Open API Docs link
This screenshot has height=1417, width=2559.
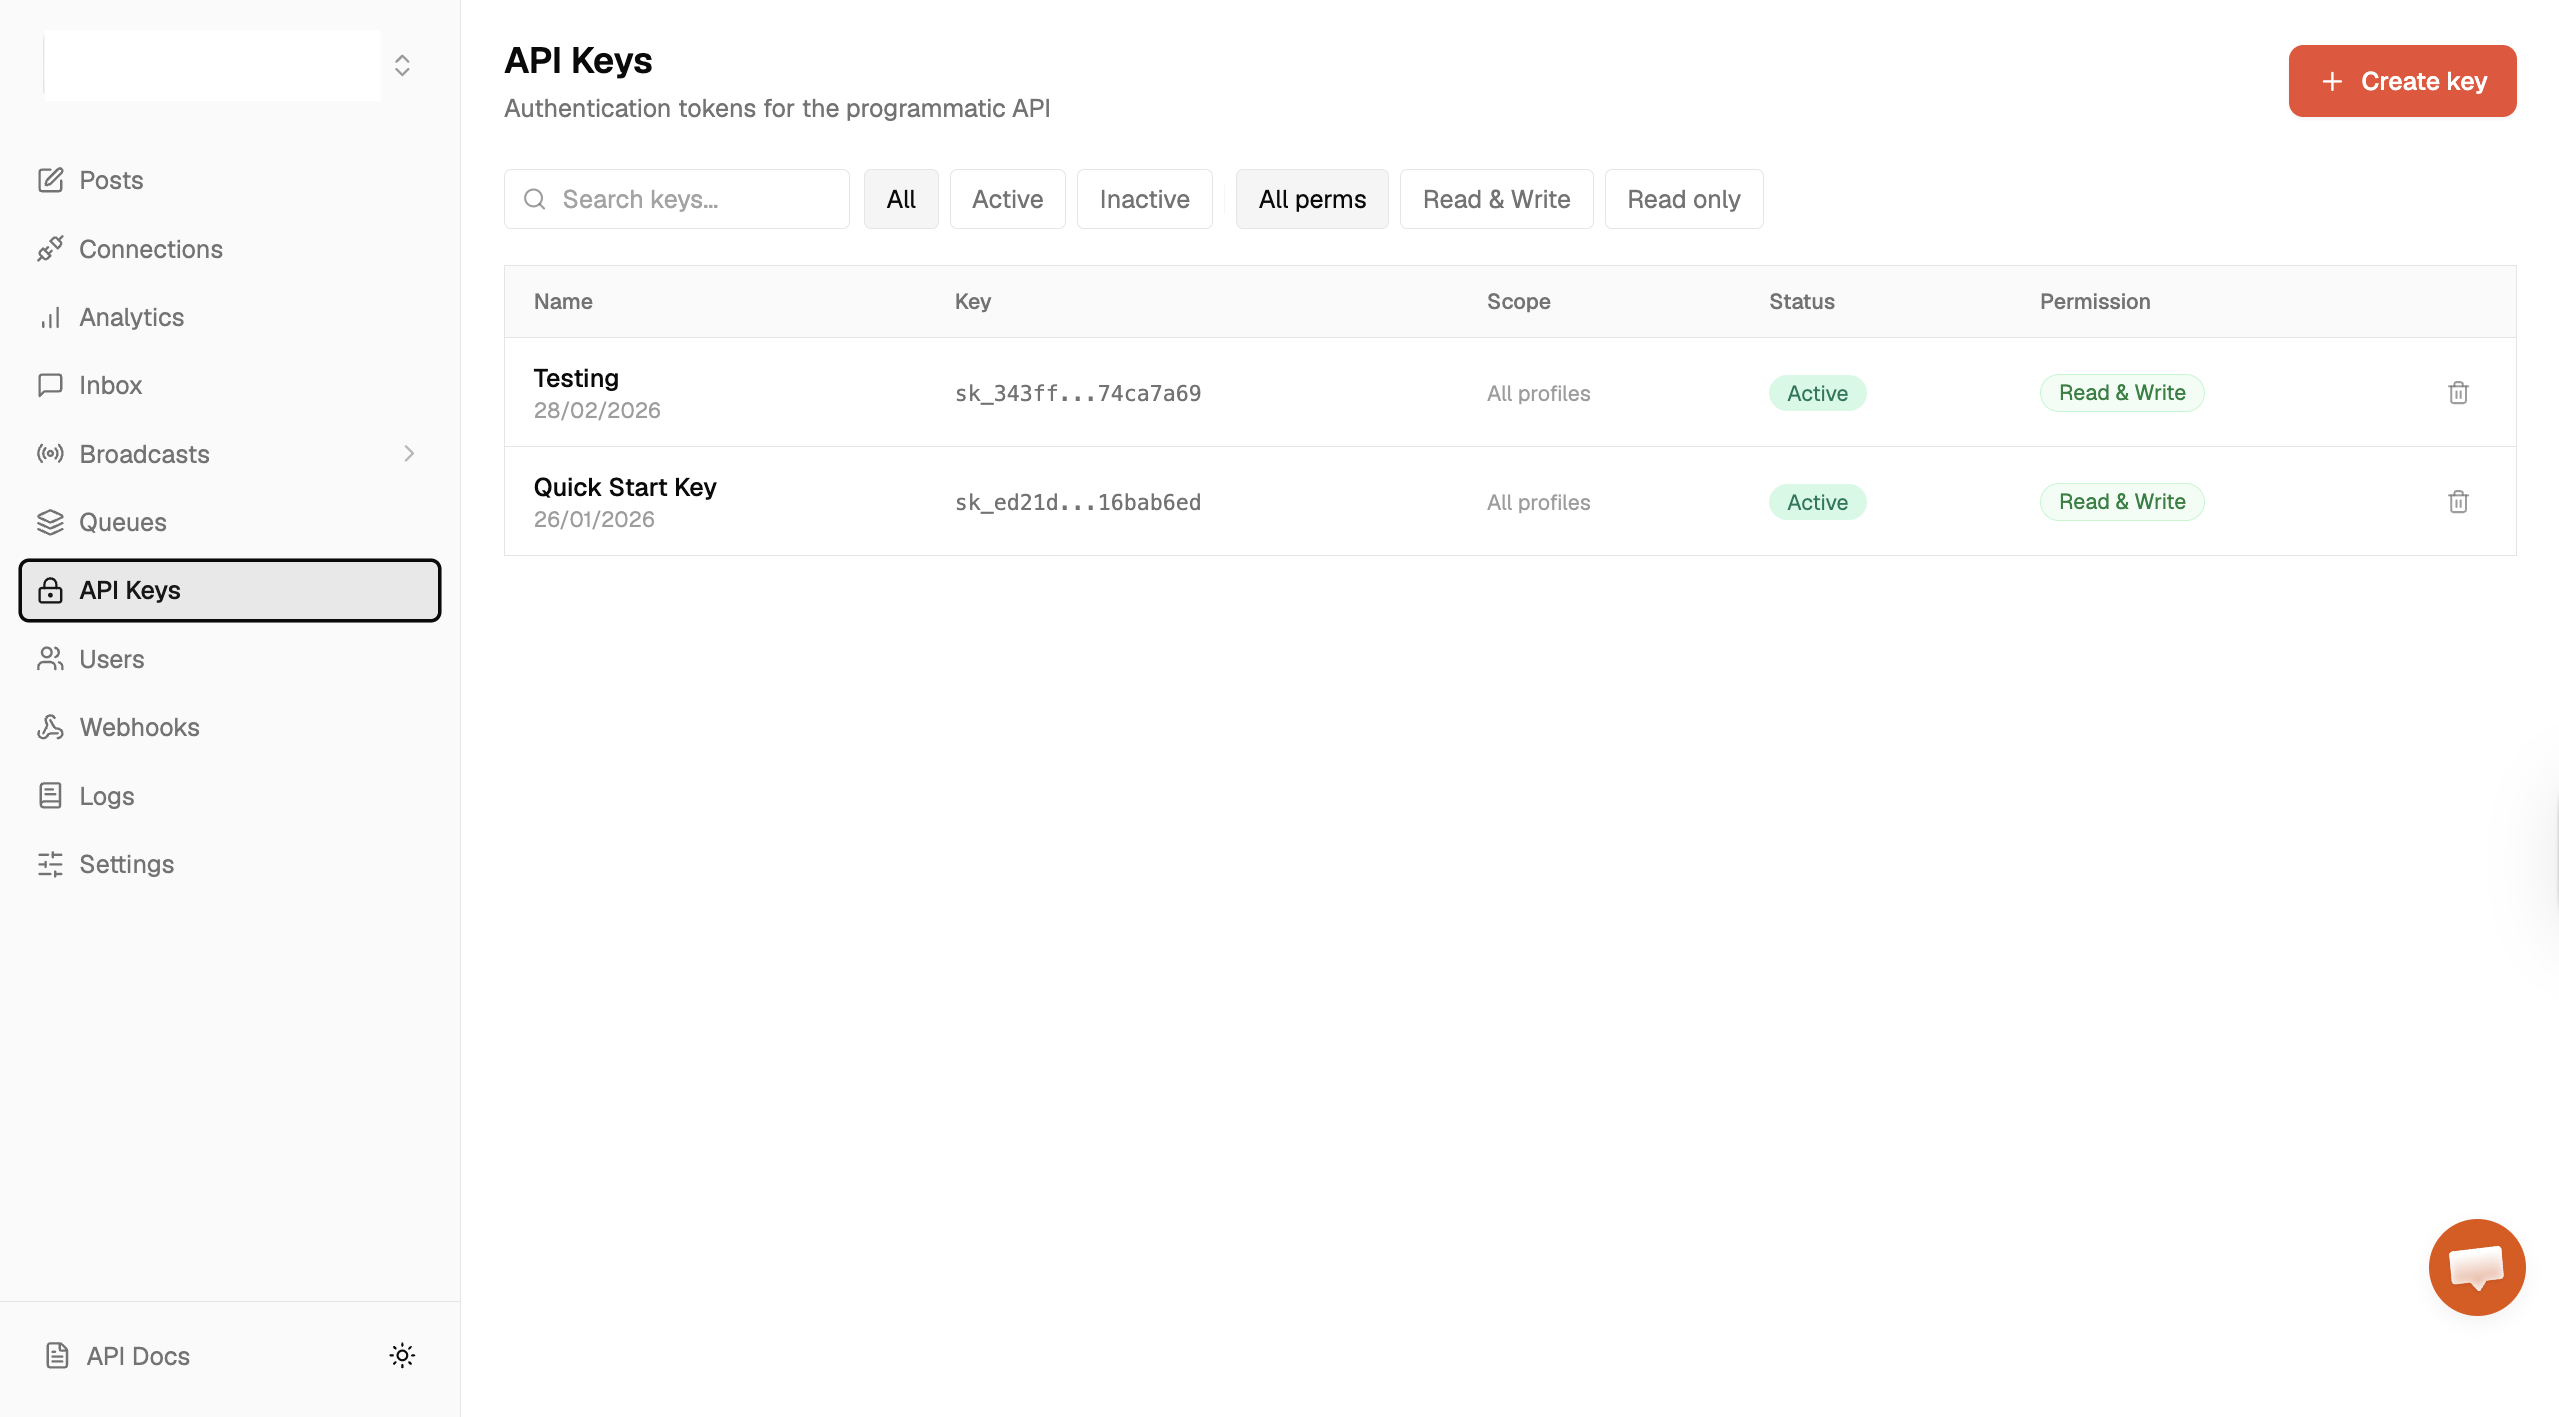137,1356
